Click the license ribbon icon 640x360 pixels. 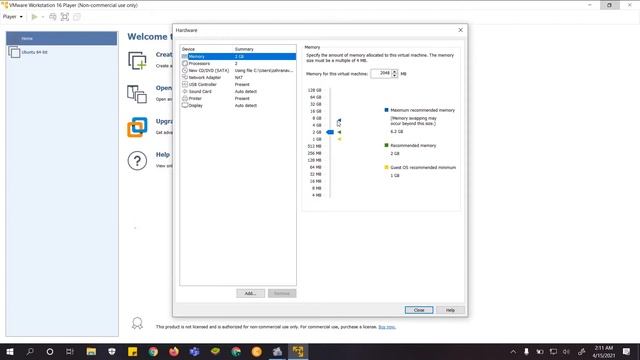pos(138,324)
